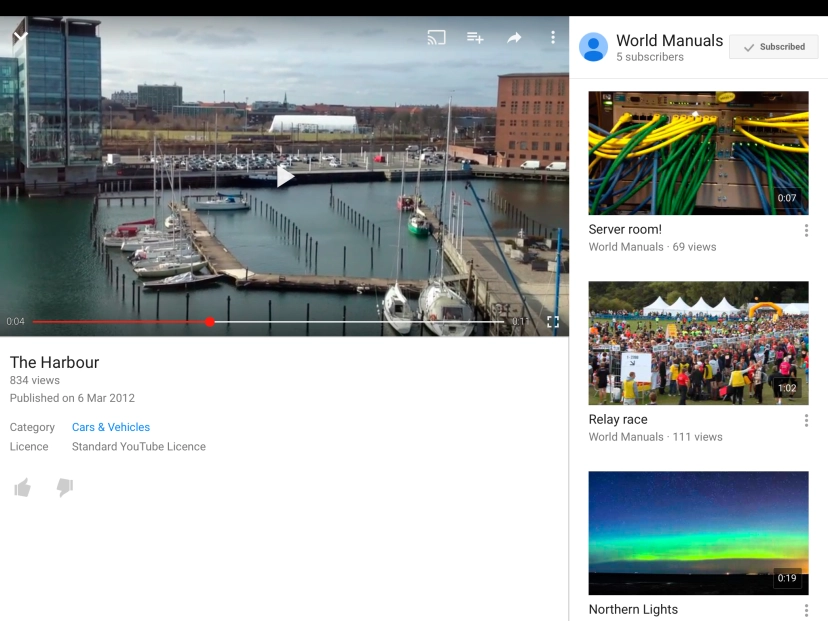Screen dimensions: 828x621
Task: Click The Harbour video title
Action: coord(54,362)
